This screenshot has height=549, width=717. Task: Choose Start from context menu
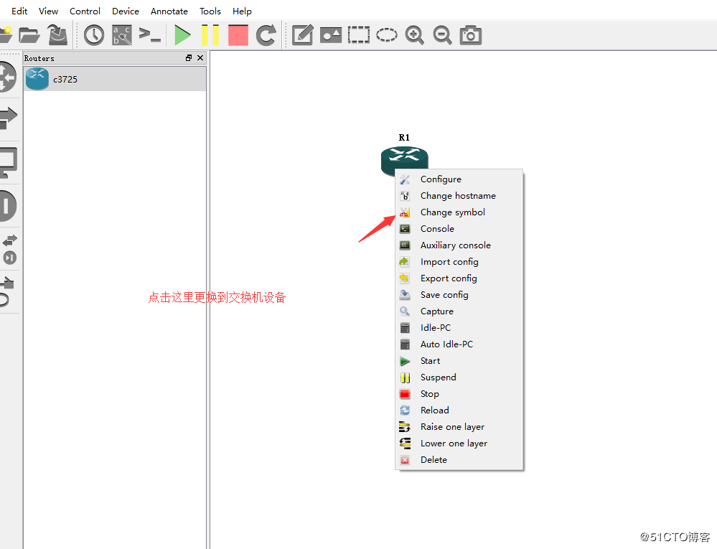tap(459, 361)
